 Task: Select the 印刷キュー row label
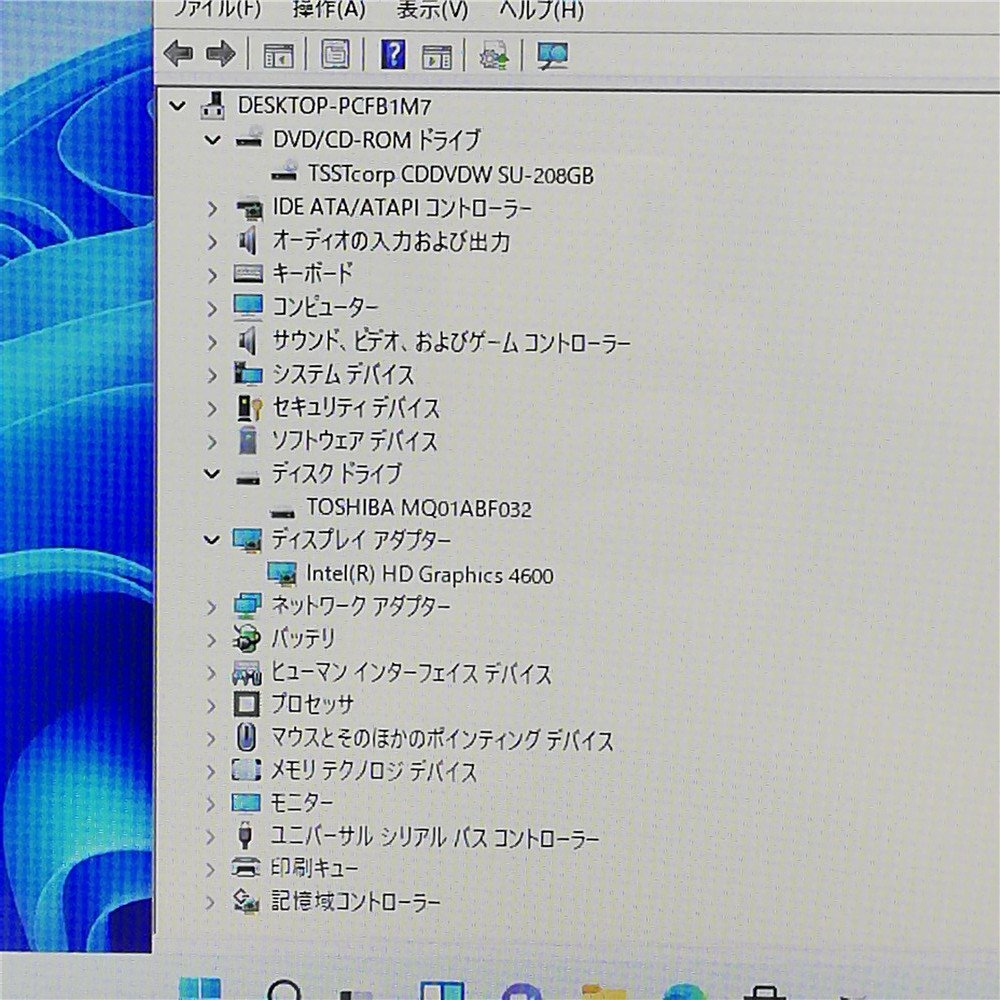[x=314, y=869]
